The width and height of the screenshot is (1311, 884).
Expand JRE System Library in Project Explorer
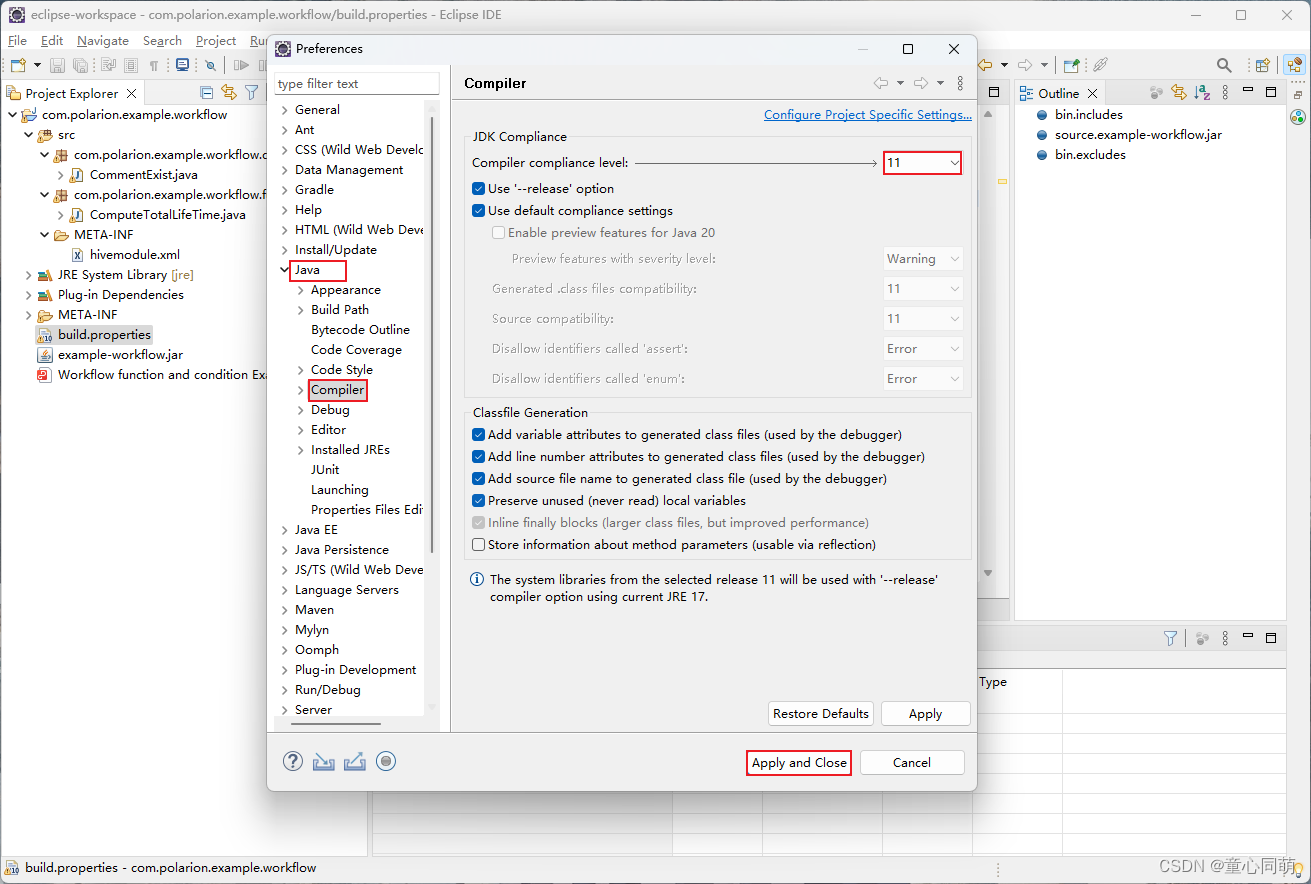click(28, 275)
